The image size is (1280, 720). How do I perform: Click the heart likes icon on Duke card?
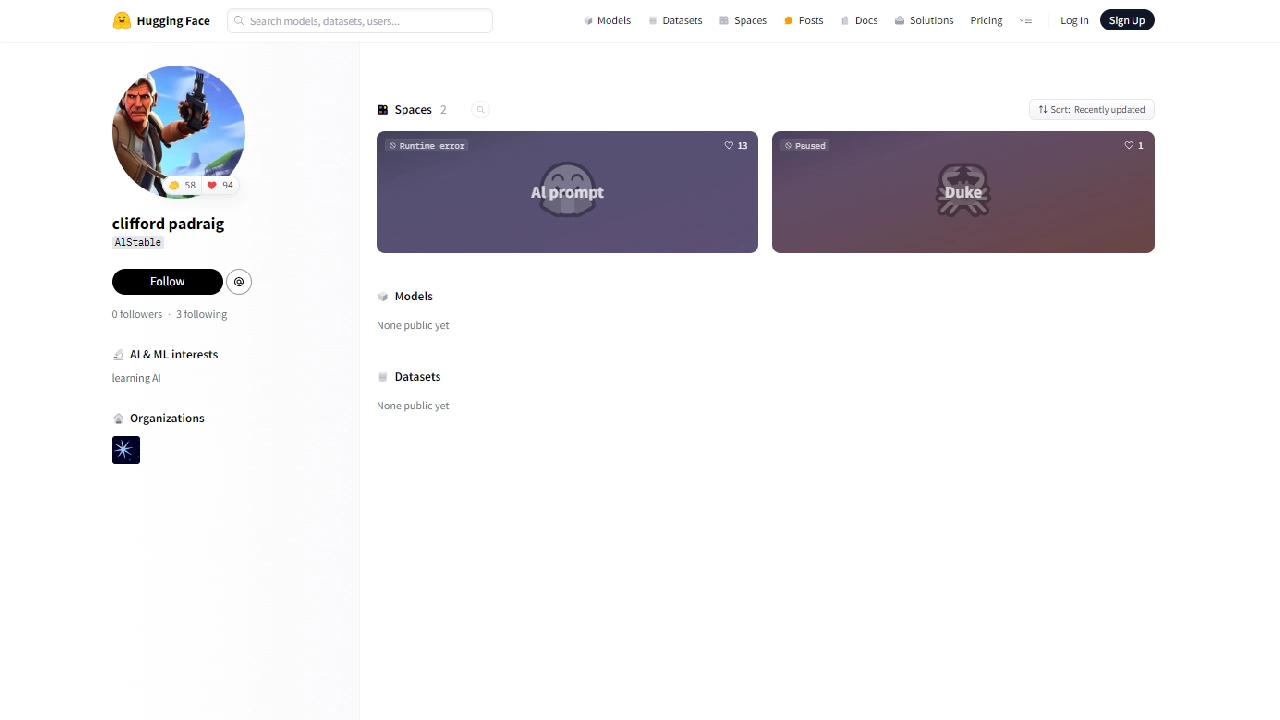tap(1129, 146)
